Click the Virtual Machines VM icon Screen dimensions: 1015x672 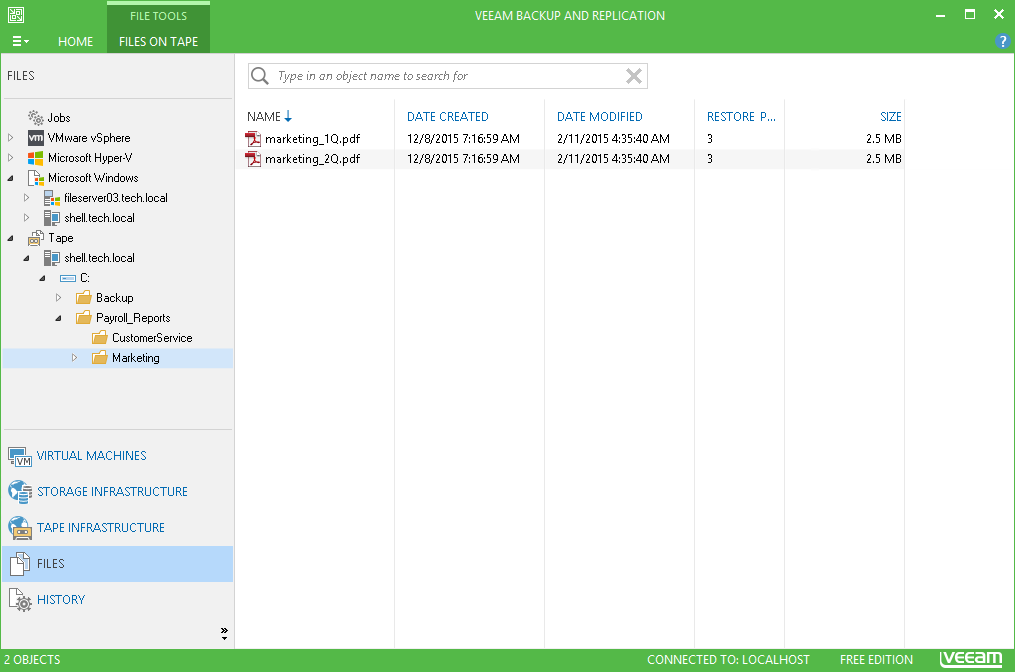[x=19, y=456]
